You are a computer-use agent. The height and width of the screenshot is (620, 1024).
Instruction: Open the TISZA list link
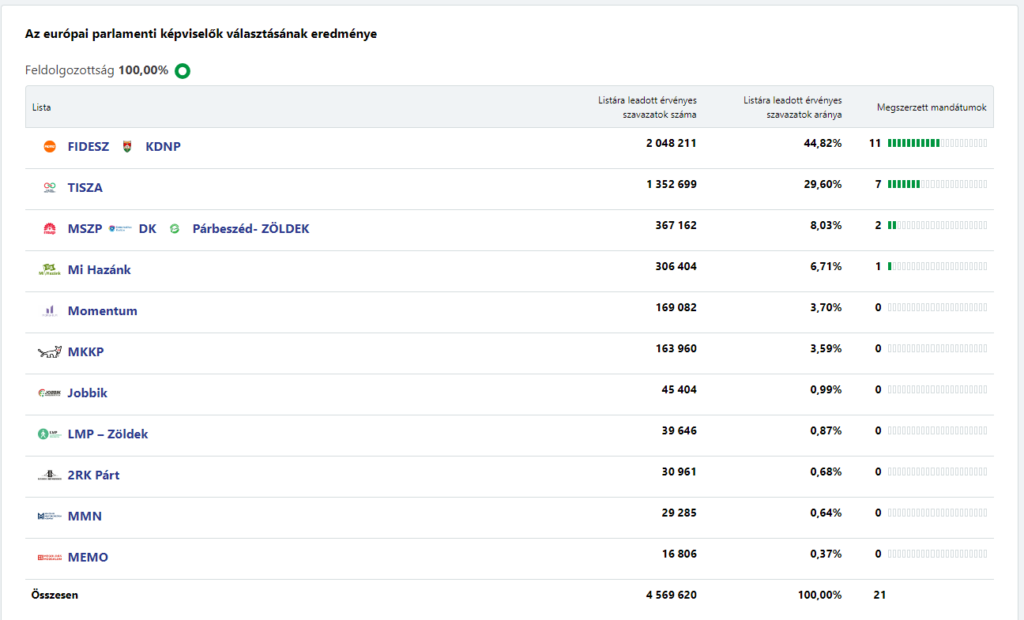[85, 188]
